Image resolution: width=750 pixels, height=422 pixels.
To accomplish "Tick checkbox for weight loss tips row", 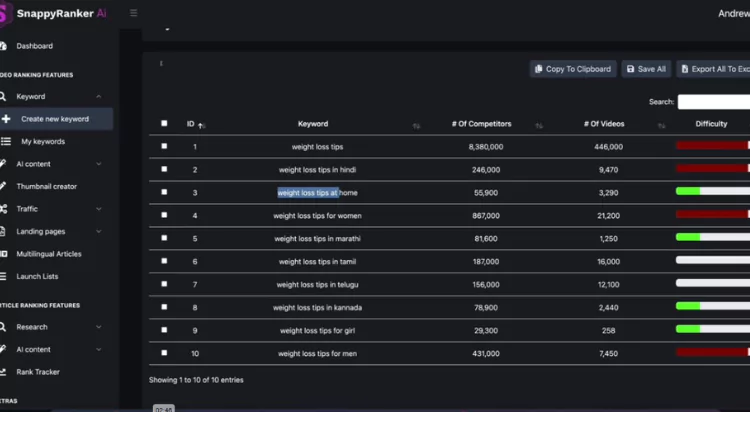I will [164, 147].
